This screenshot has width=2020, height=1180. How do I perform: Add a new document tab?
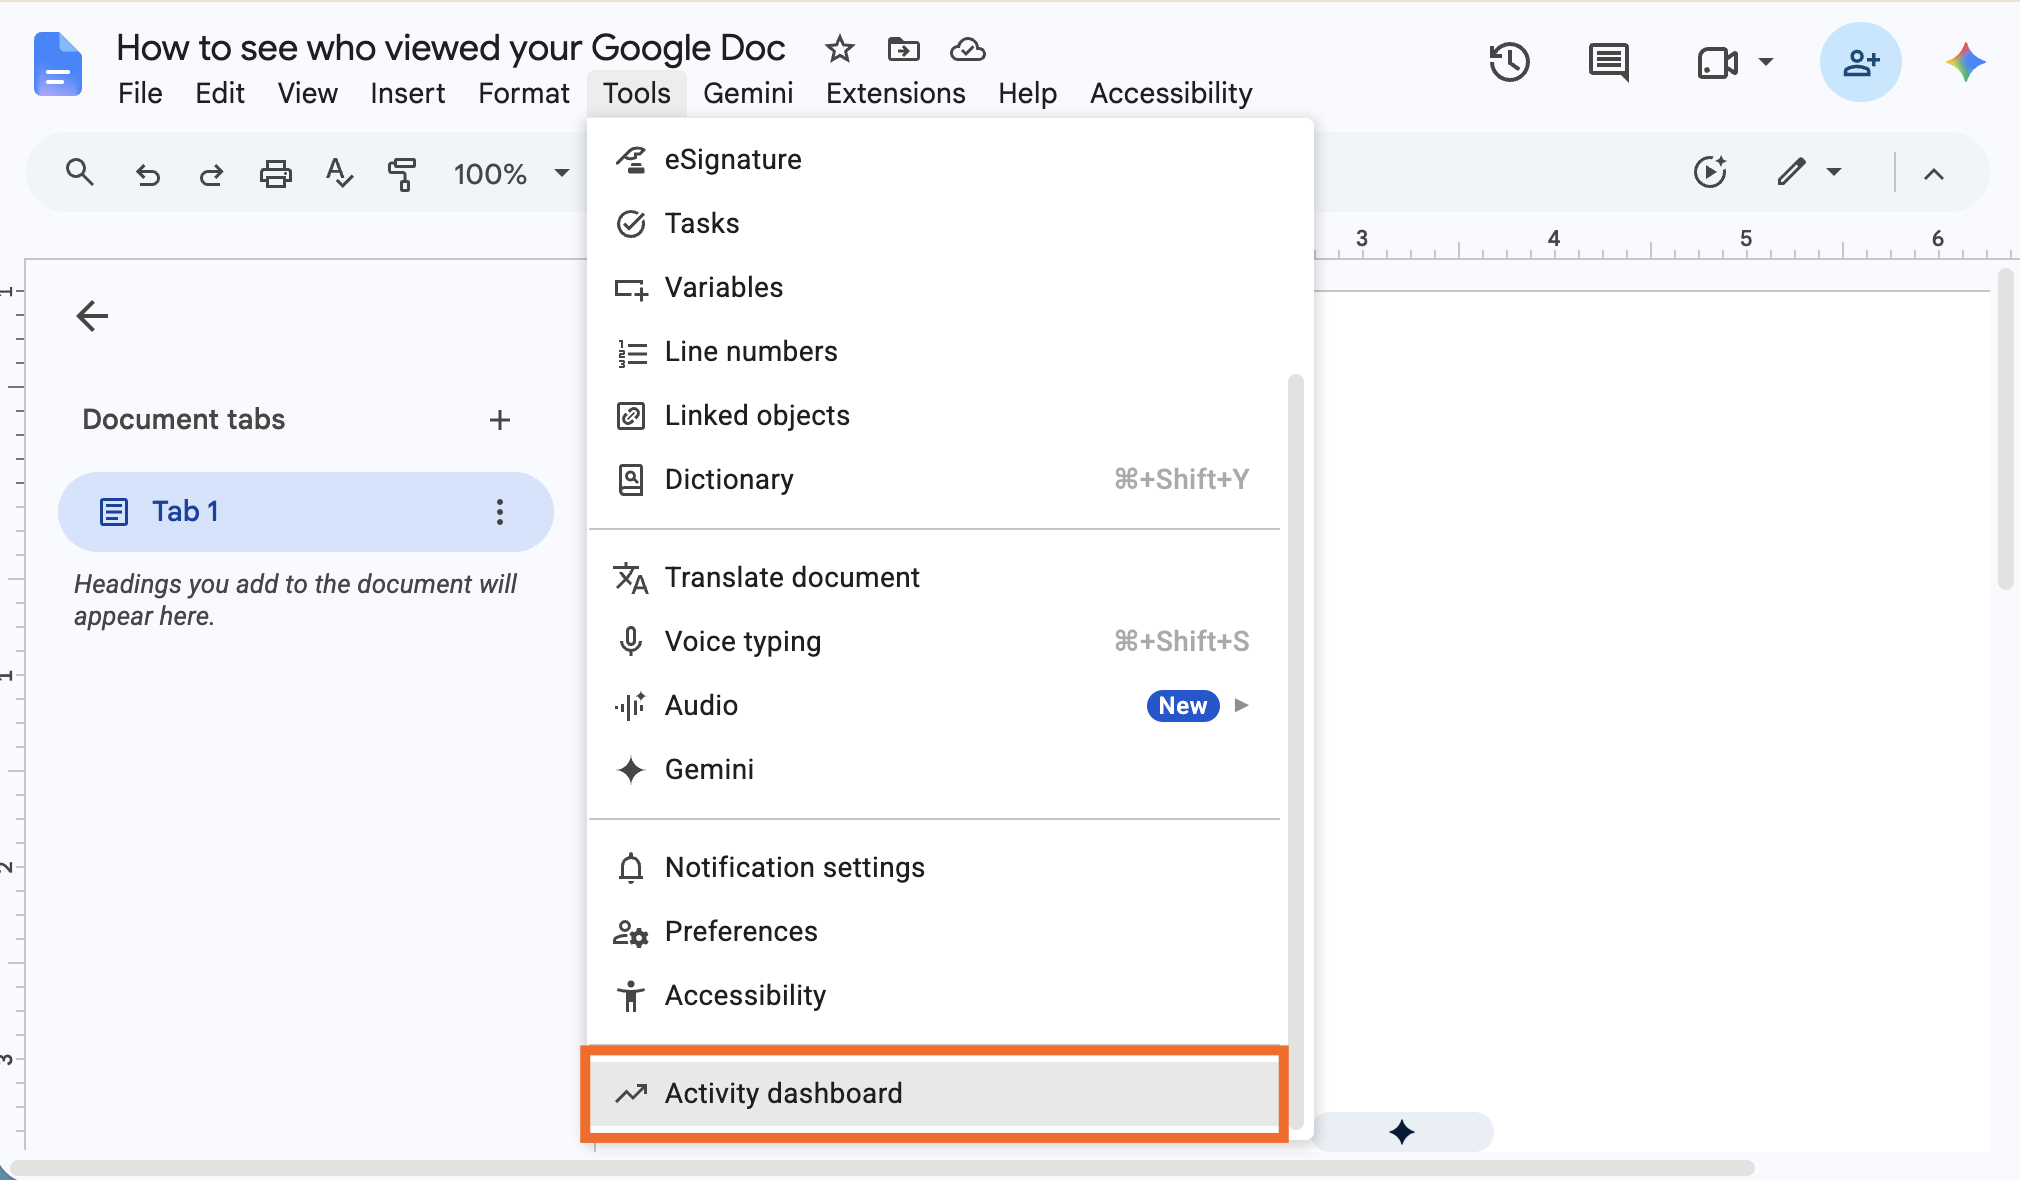(x=500, y=420)
